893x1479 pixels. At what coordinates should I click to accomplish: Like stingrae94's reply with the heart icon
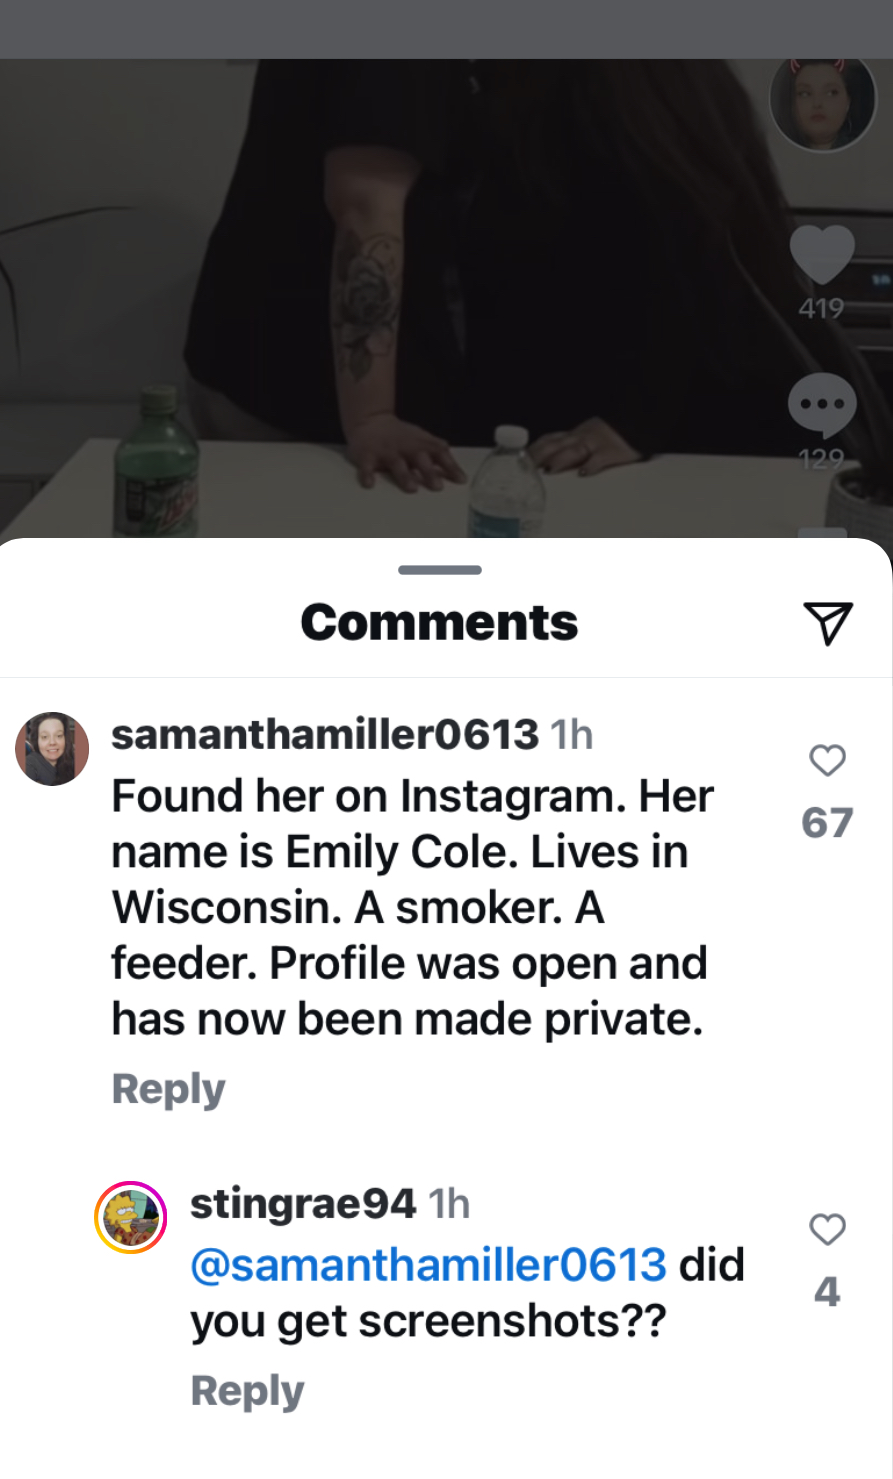click(x=827, y=1229)
